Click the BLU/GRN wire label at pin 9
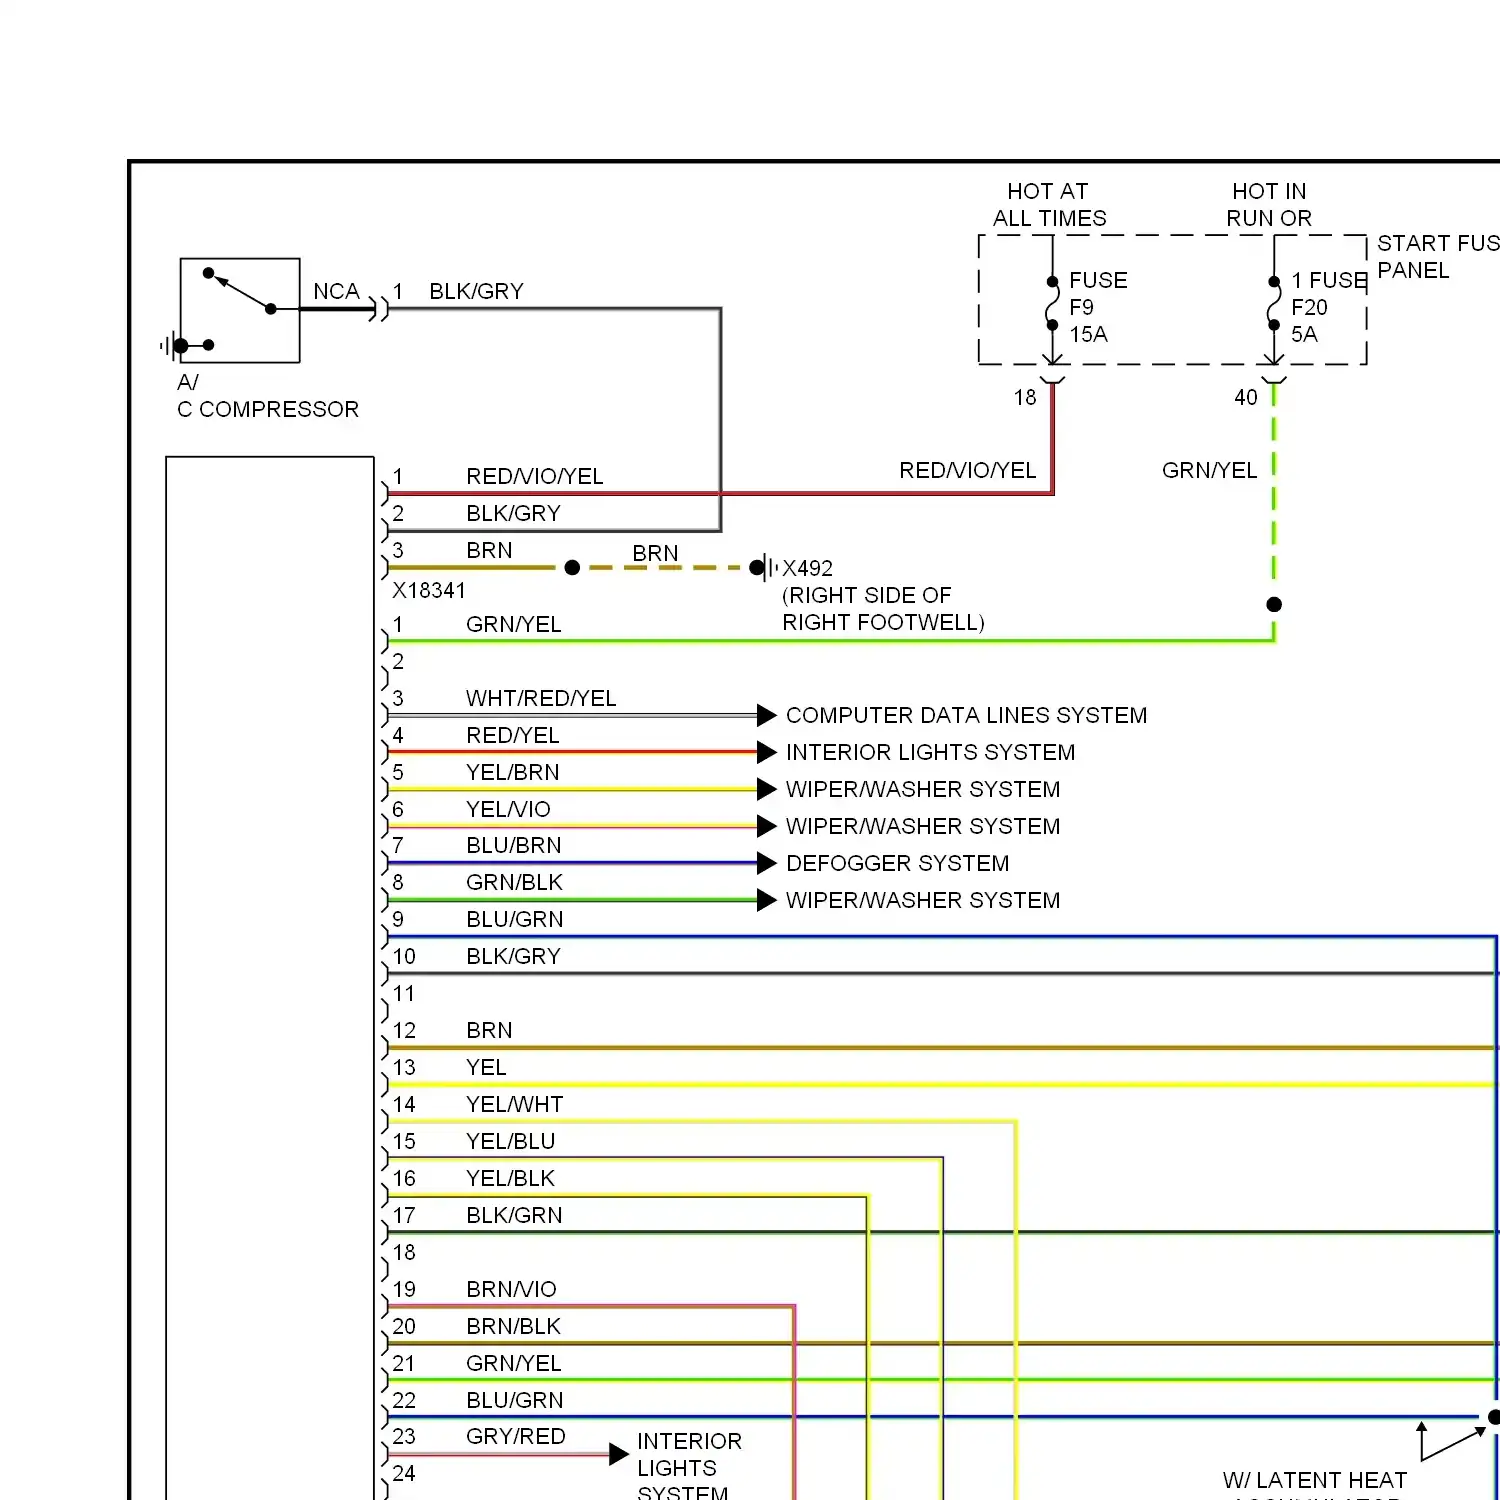 click(x=515, y=919)
